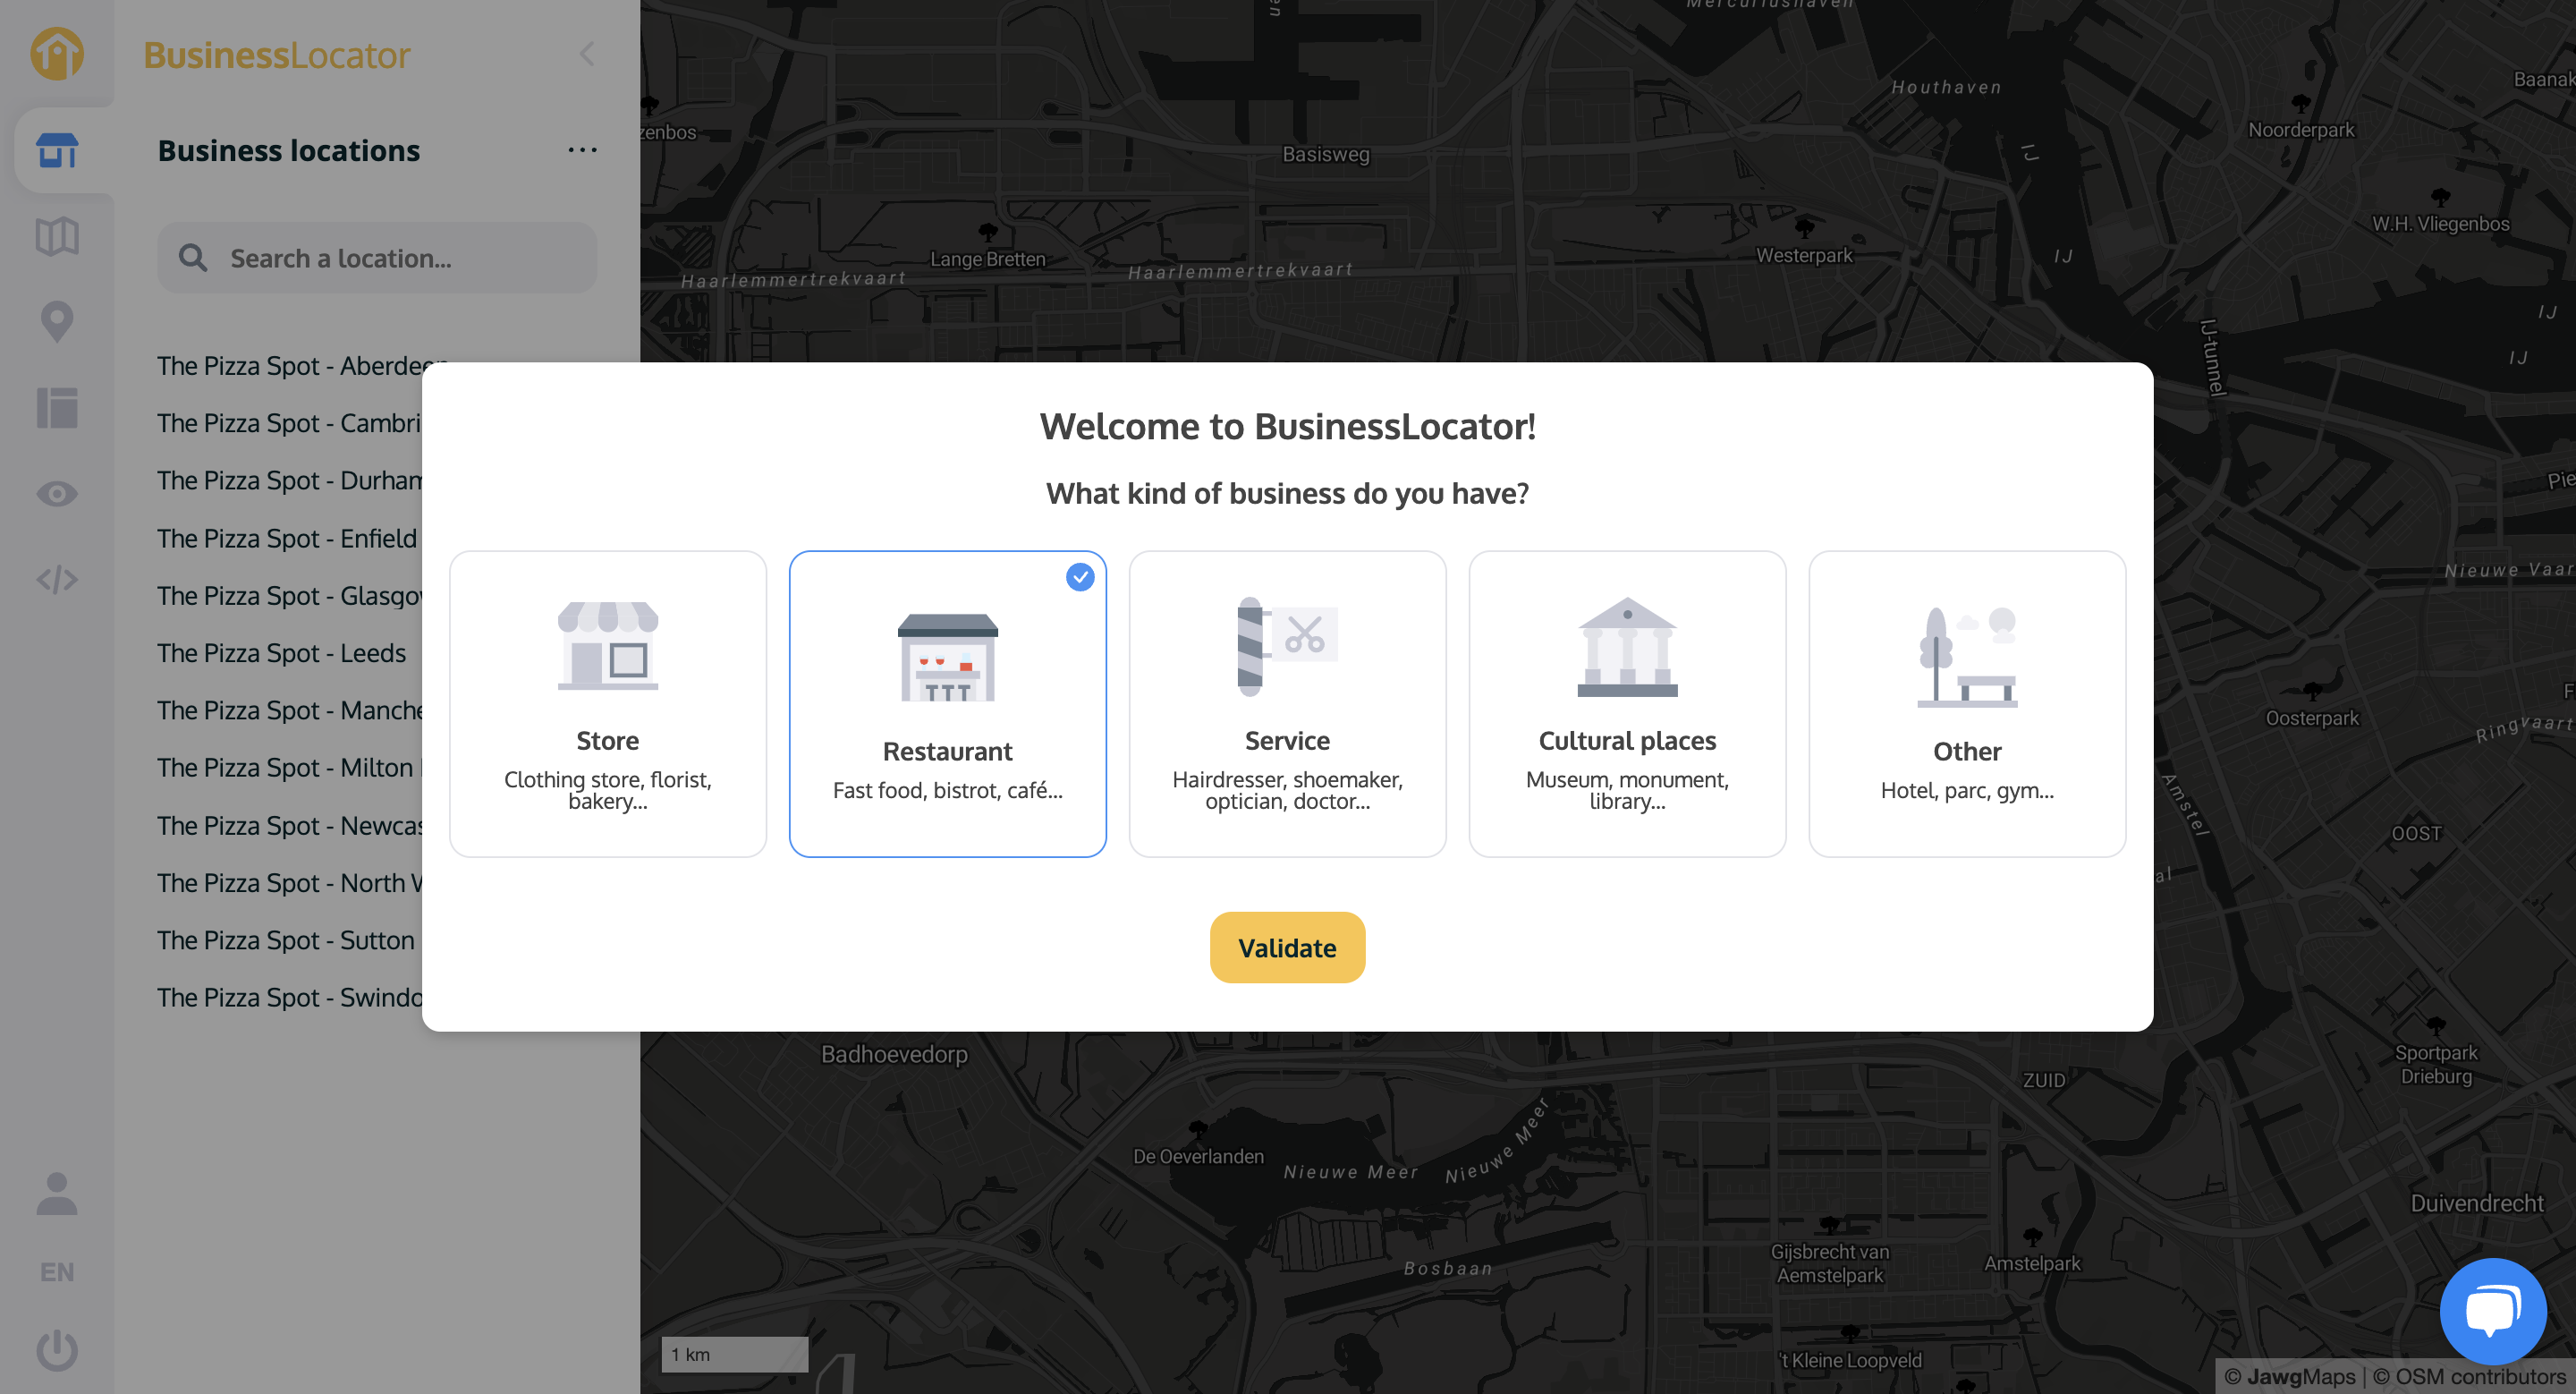Click the EN language menu item

pos(58,1272)
